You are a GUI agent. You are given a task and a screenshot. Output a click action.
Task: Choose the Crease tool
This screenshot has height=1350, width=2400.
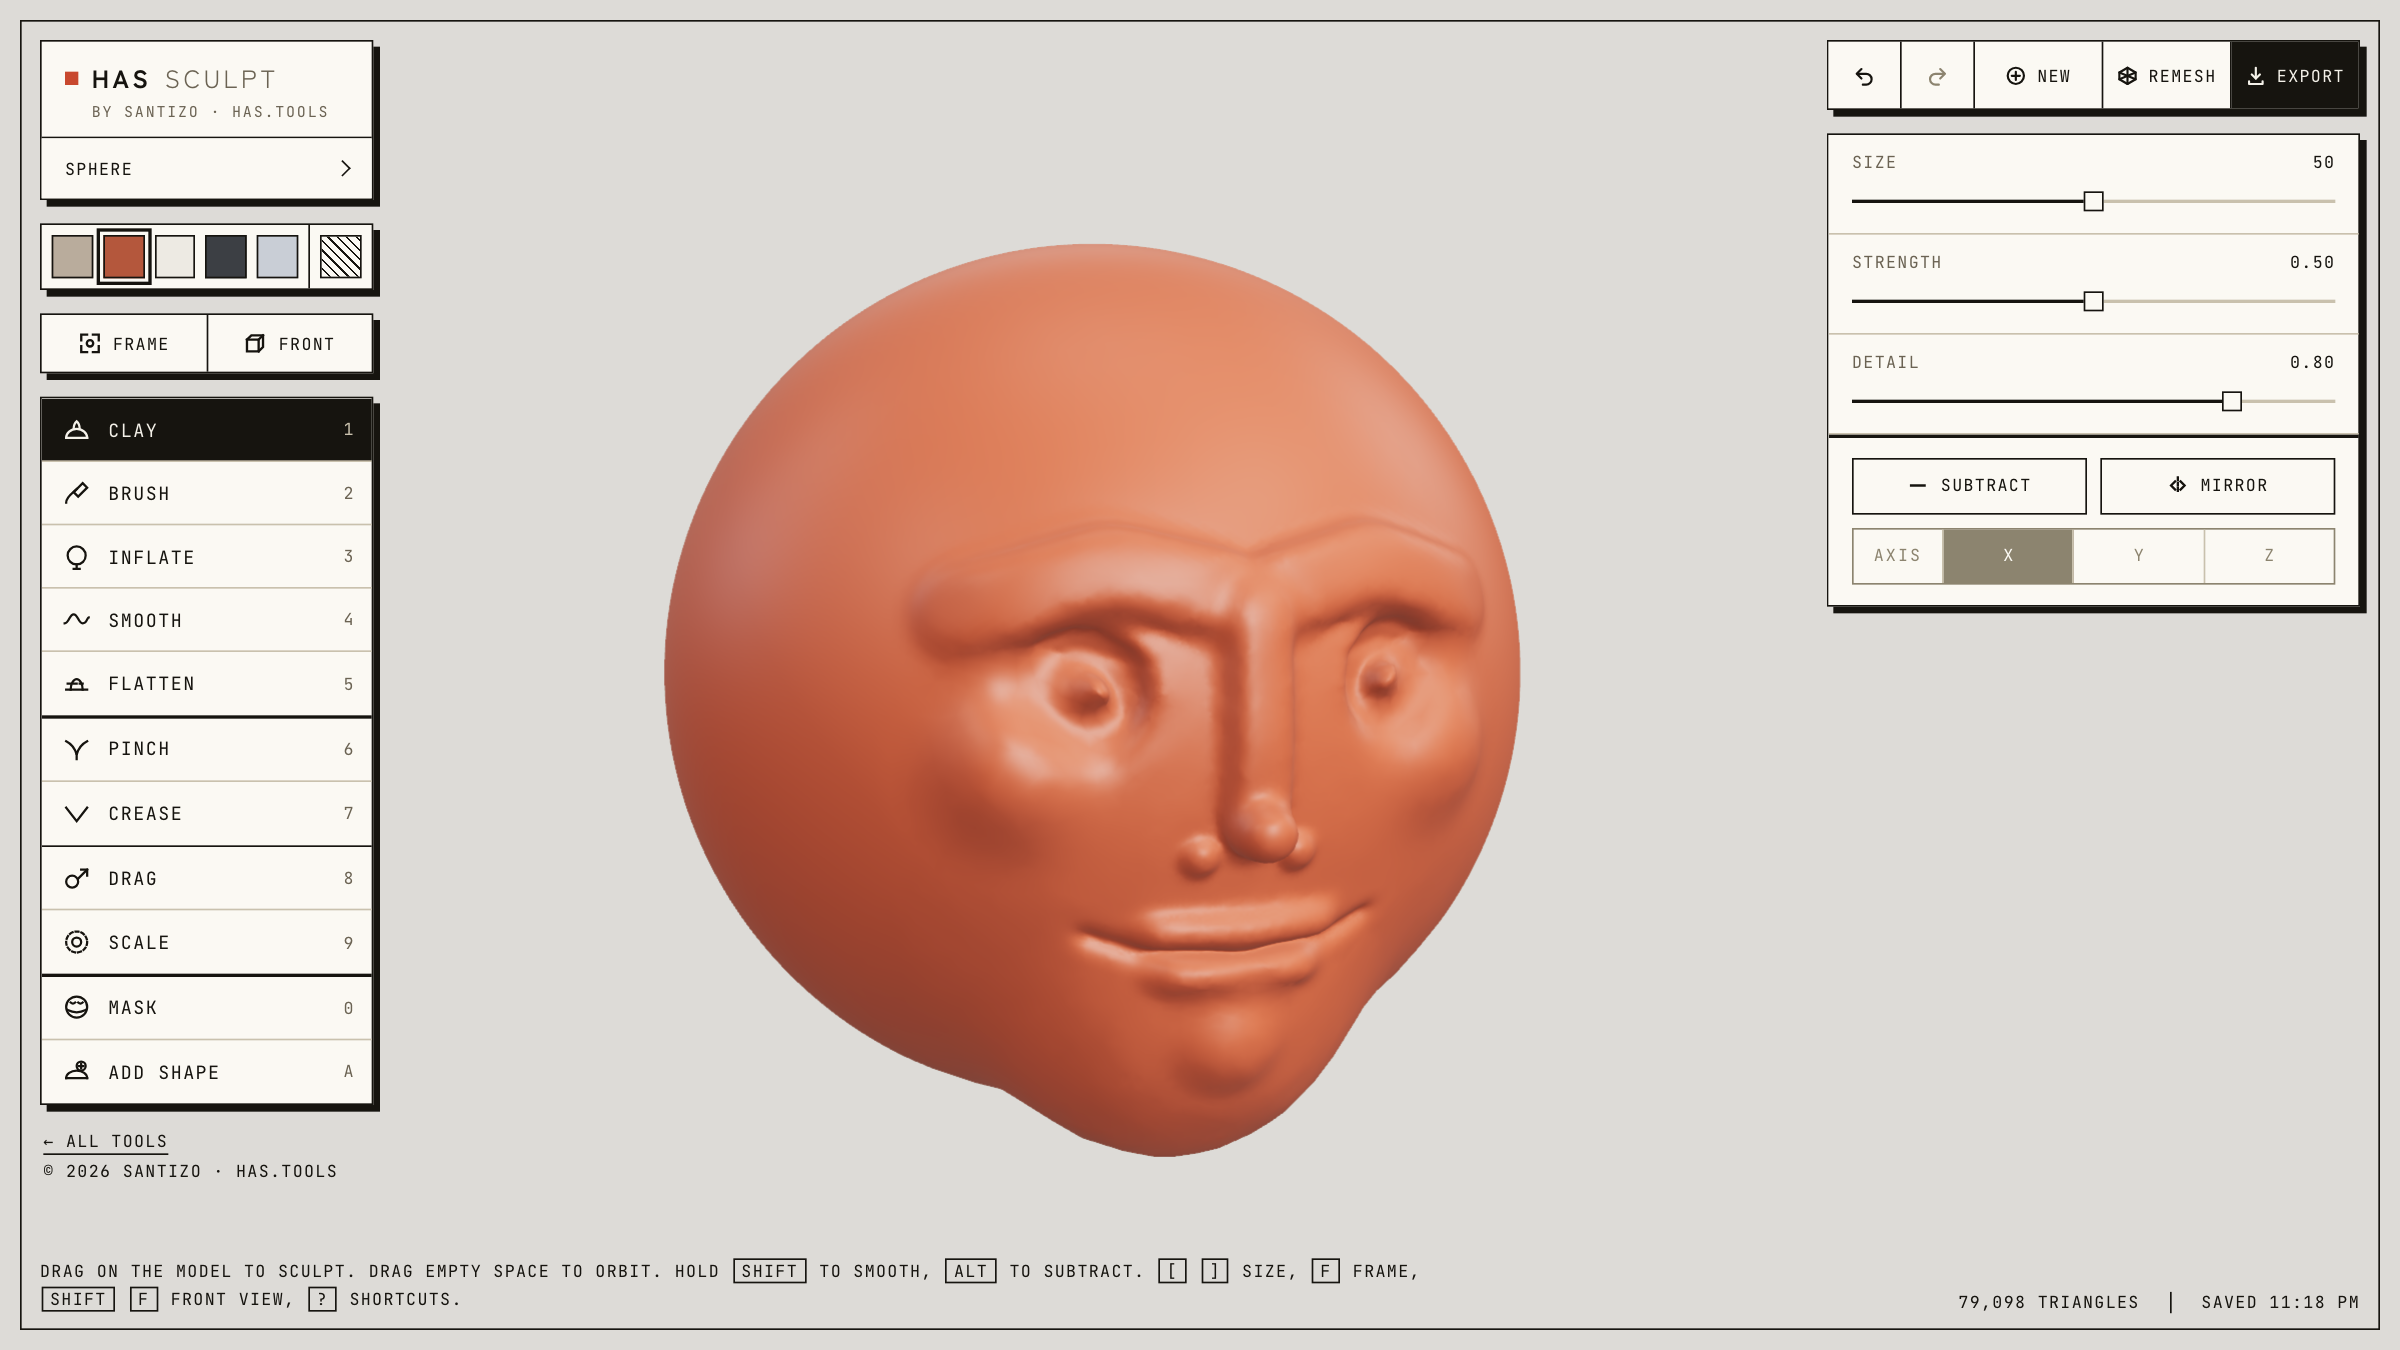(x=206, y=814)
